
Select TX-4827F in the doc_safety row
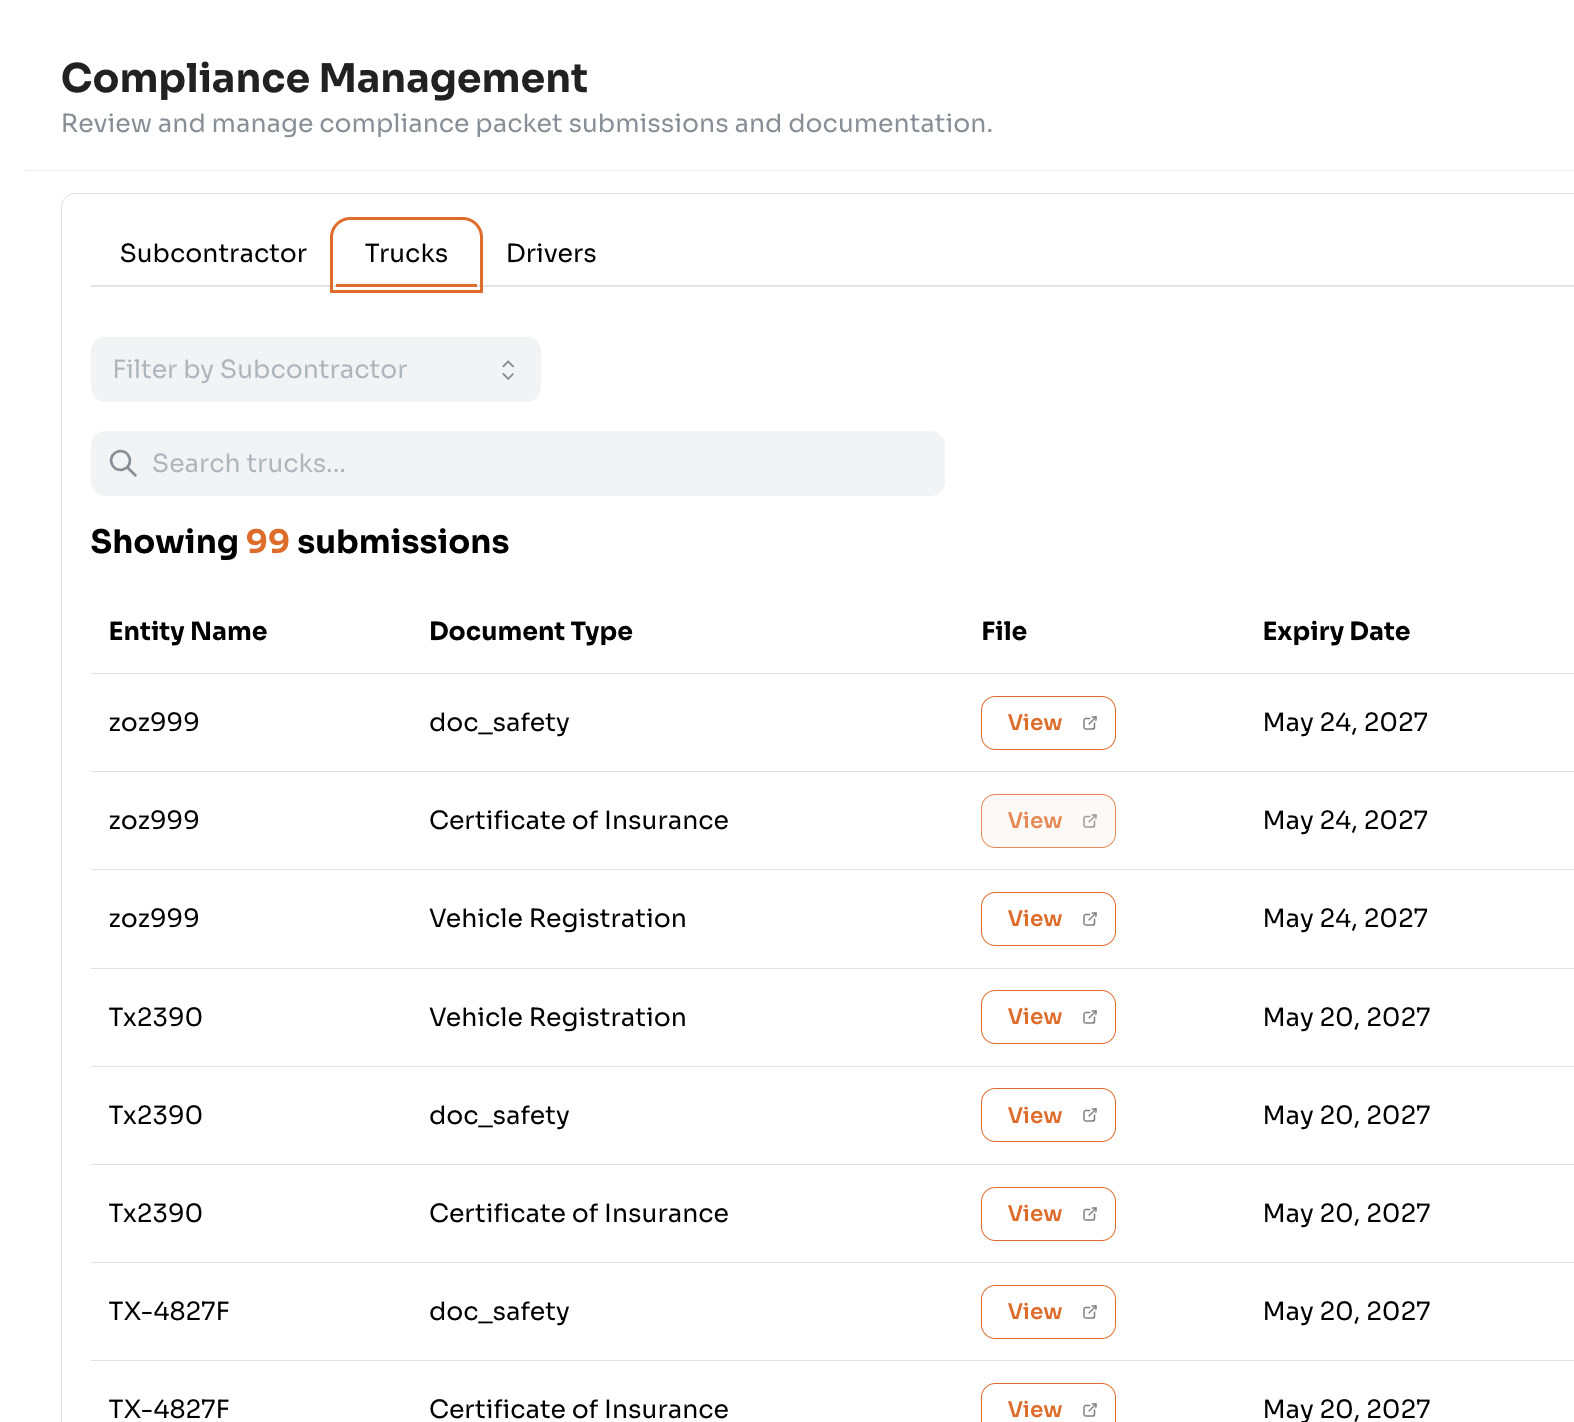pyautogui.click(x=169, y=1311)
